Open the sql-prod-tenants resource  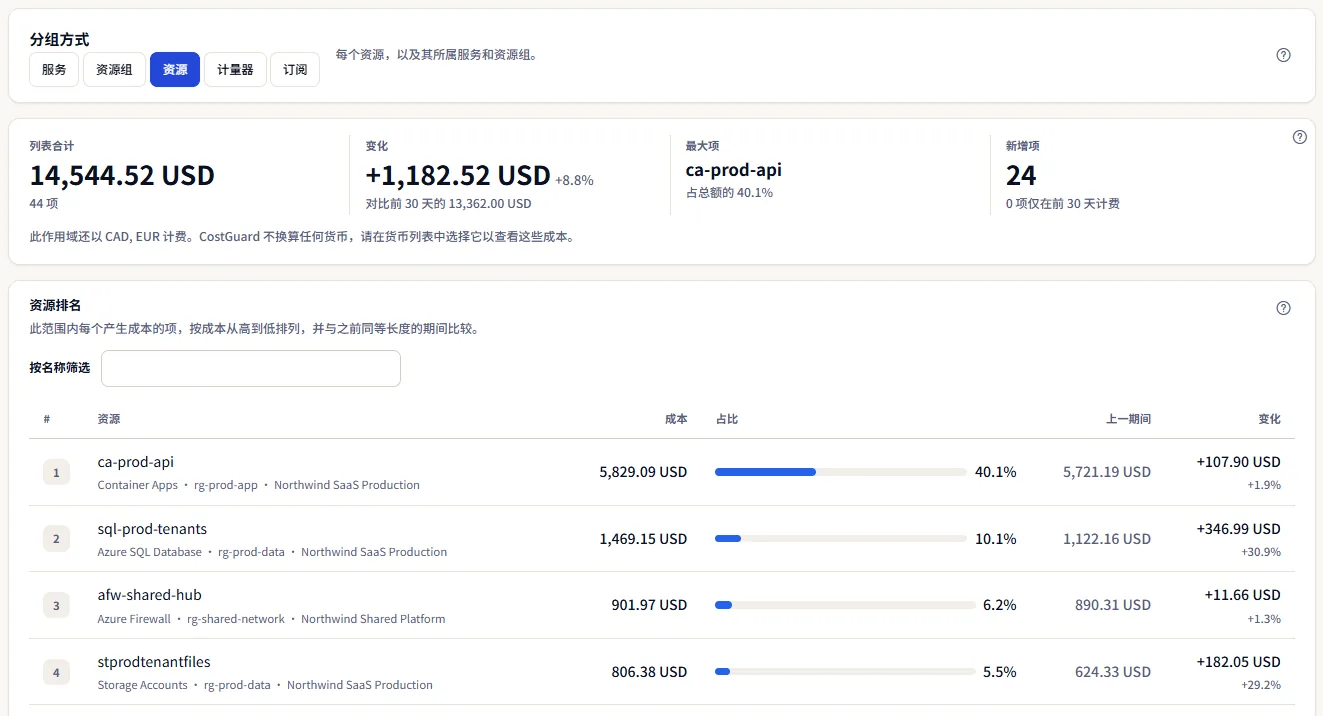tap(152, 529)
